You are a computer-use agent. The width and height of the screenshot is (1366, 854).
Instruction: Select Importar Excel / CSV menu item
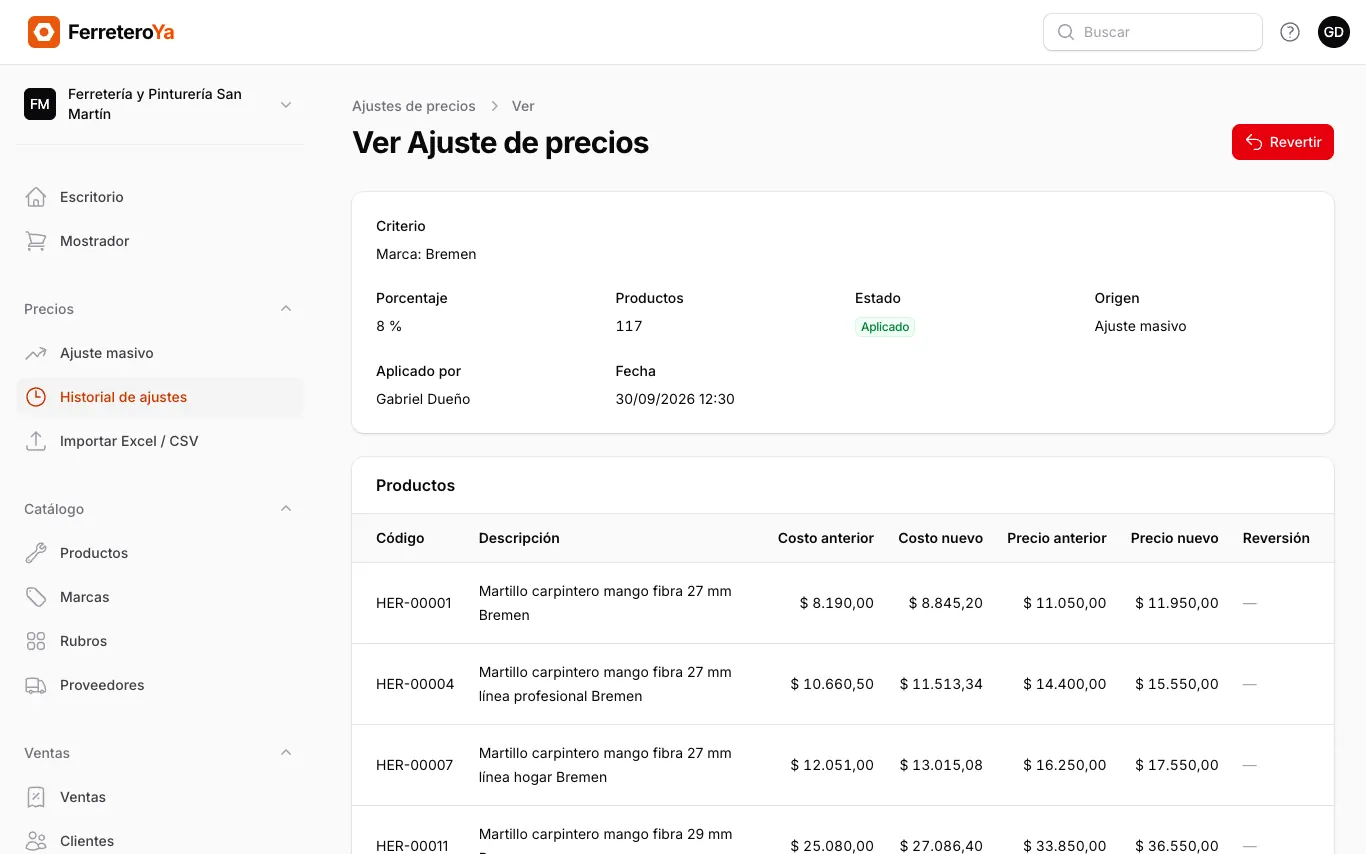point(160,441)
